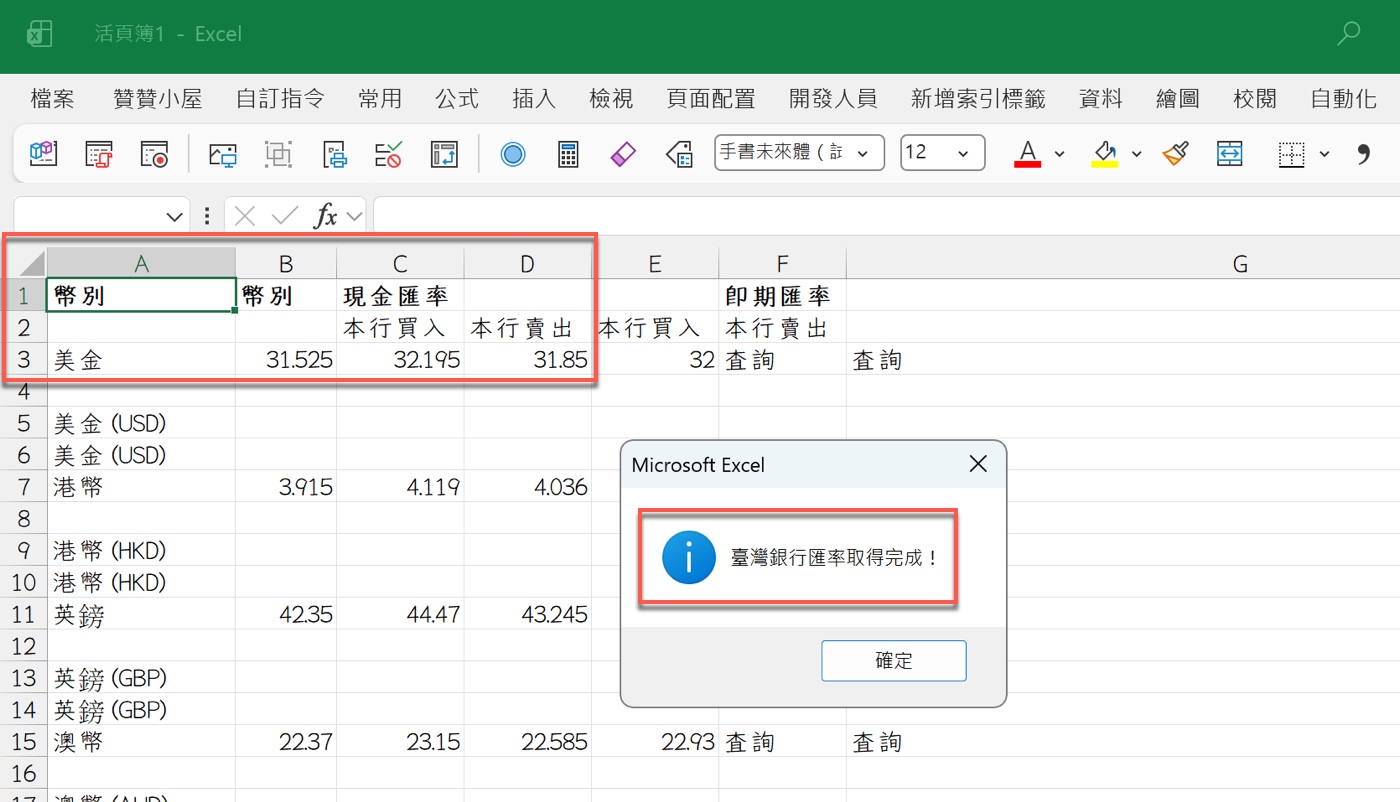Screen dimensions: 1400x802
Task: Expand the fx function dropdown chevron
Action: coord(353,216)
